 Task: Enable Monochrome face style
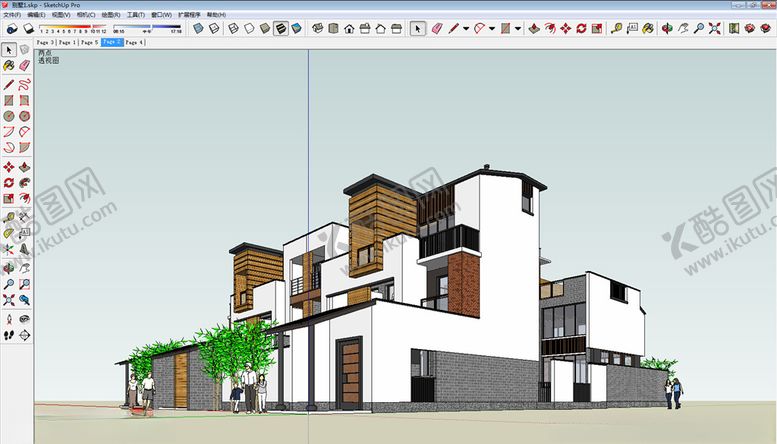(x=297, y=29)
